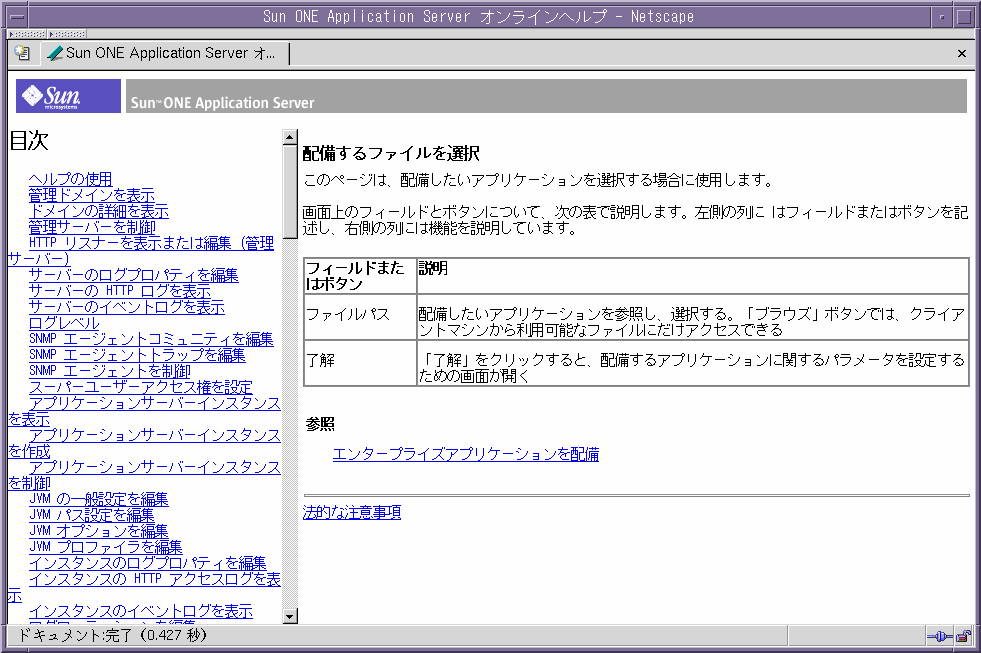Click the Sun ONE Application Server banner
The height and width of the screenshot is (653, 981).
546,96
